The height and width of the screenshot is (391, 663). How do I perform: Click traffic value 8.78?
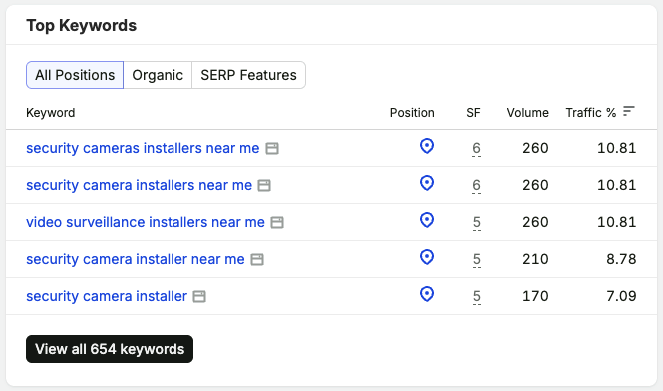coord(621,259)
